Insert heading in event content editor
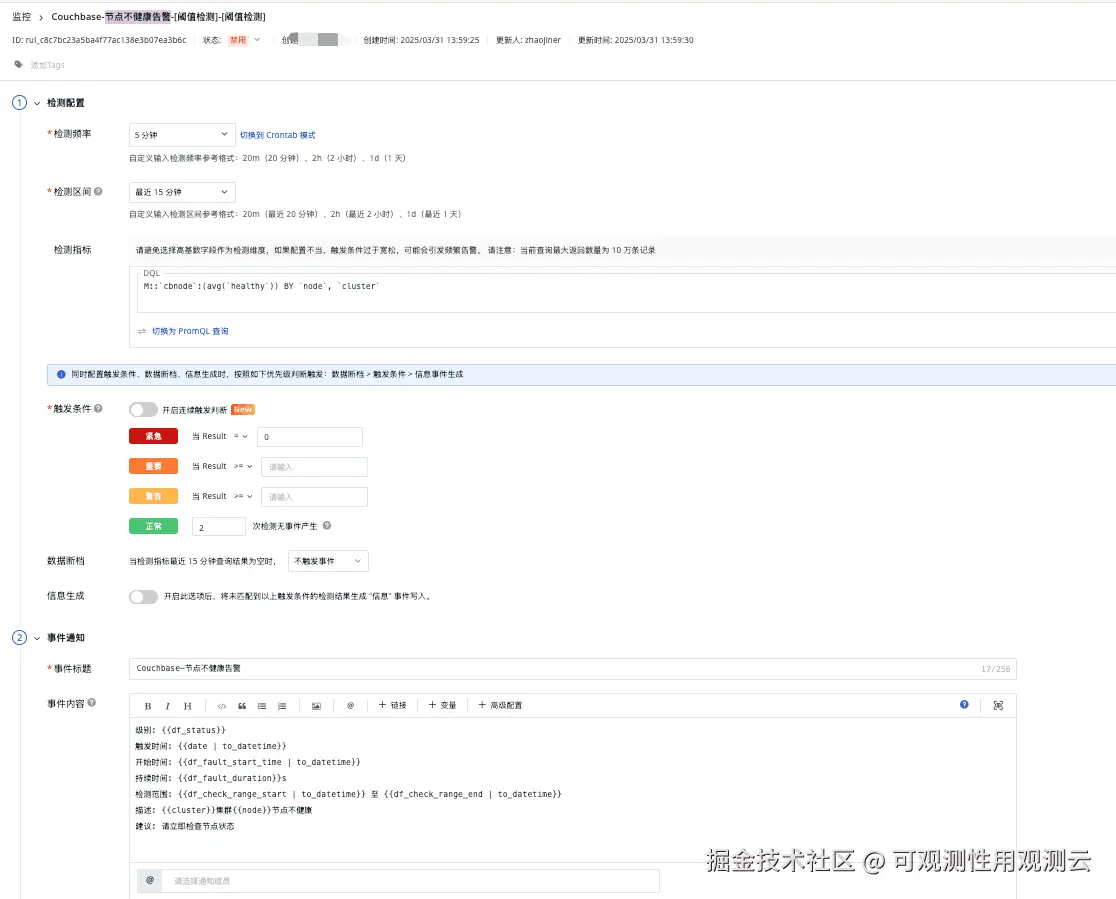 click(x=187, y=706)
